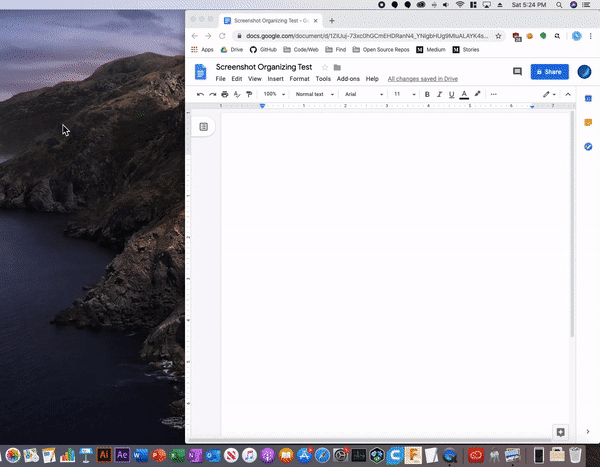Click the blue Share button

click(x=549, y=72)
